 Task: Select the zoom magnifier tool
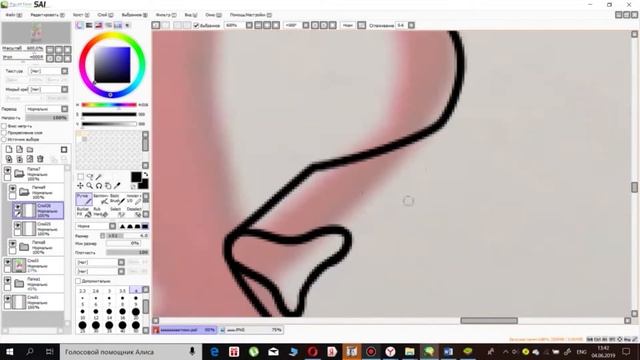coord(89,186)
